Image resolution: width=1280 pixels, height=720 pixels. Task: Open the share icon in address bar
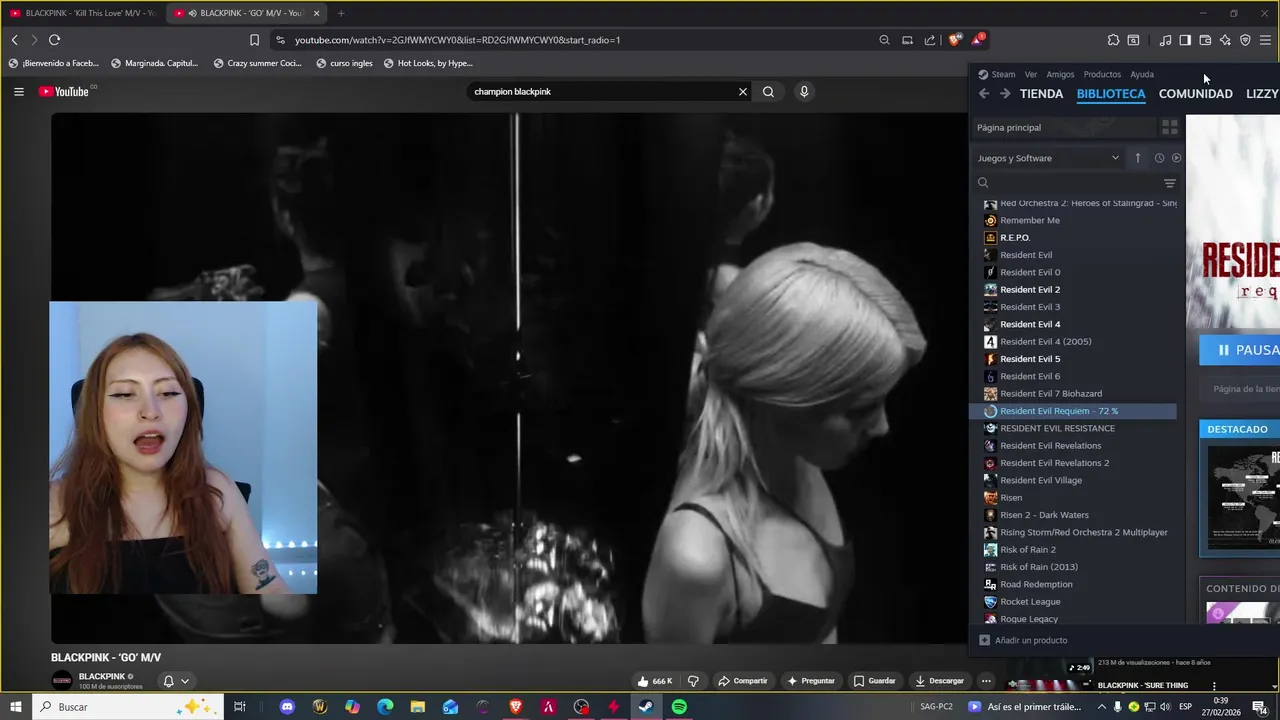click(x=930, y=40)
